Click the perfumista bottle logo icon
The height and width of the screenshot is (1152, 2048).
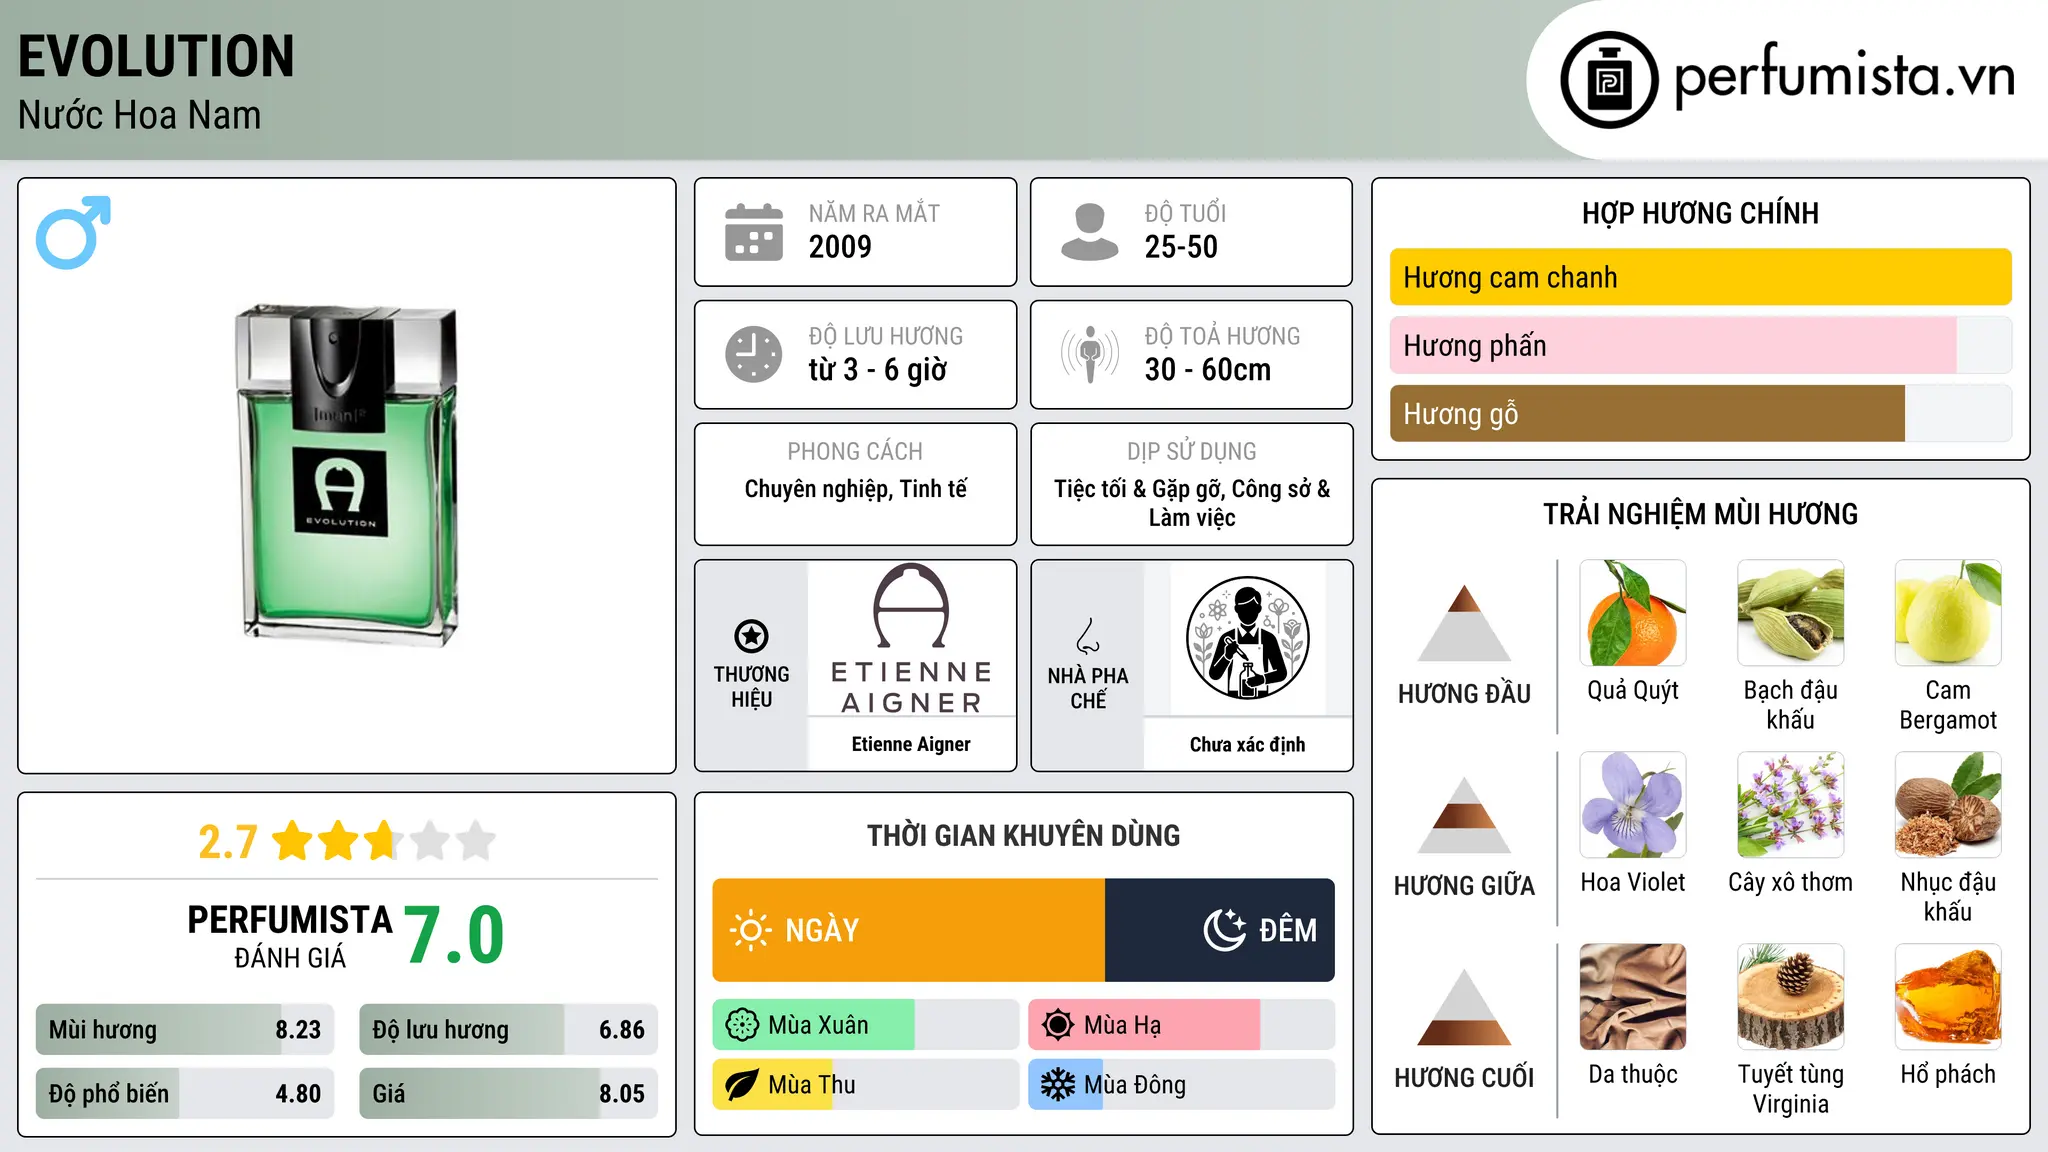(x=1609, y=80)
